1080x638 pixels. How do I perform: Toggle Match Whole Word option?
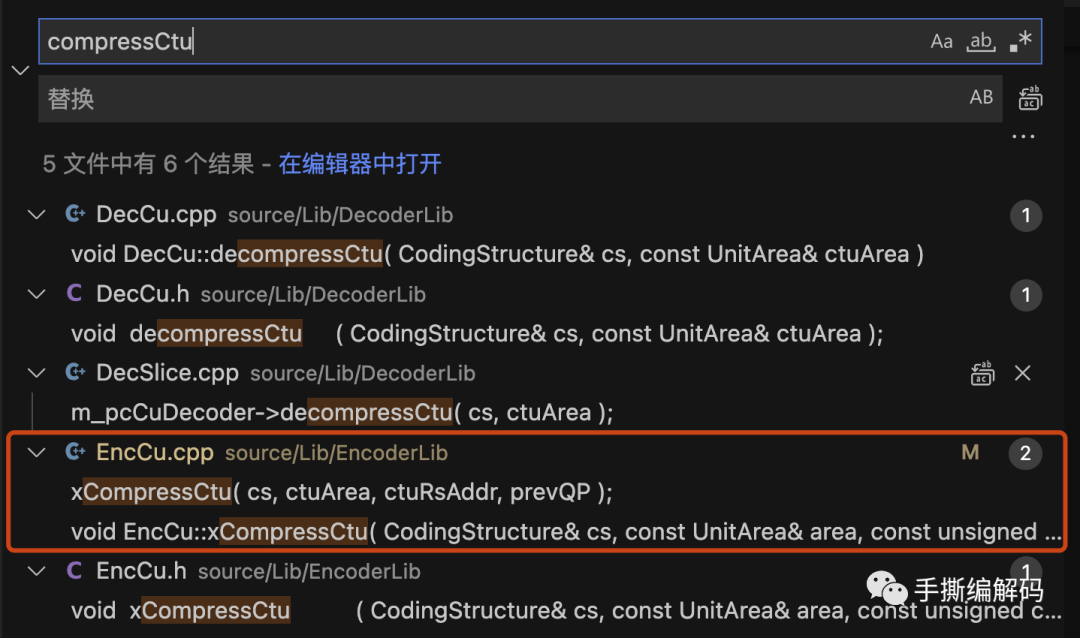click(x=981, y=41)
